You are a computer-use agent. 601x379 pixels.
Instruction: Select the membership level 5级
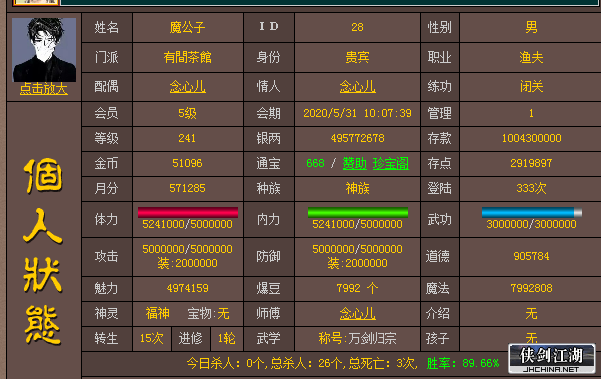(187, 113)
